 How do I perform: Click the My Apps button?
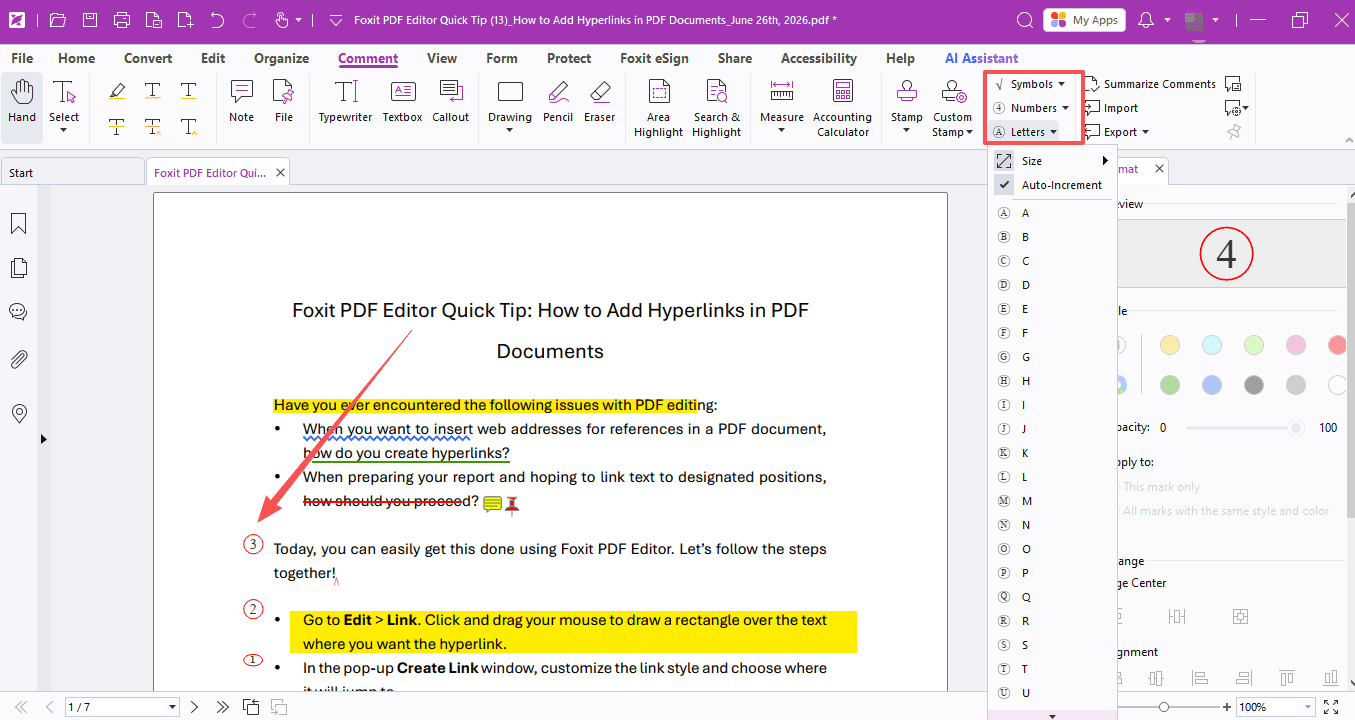coord(1084,20)
